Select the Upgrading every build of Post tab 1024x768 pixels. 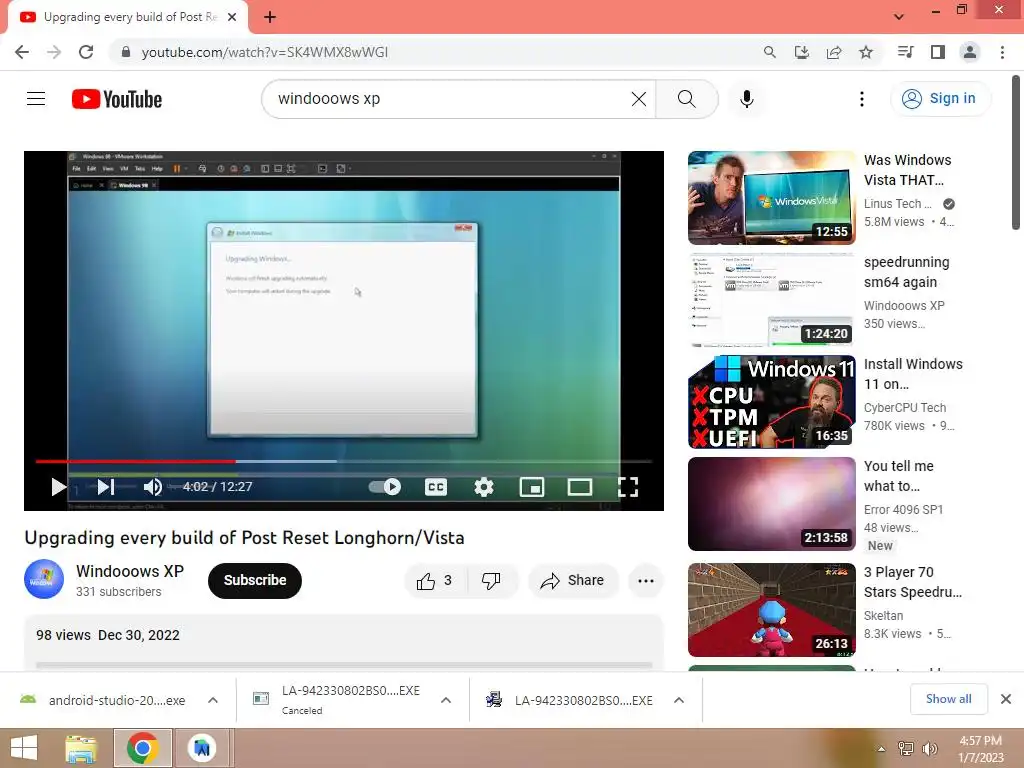click(128, 17)
